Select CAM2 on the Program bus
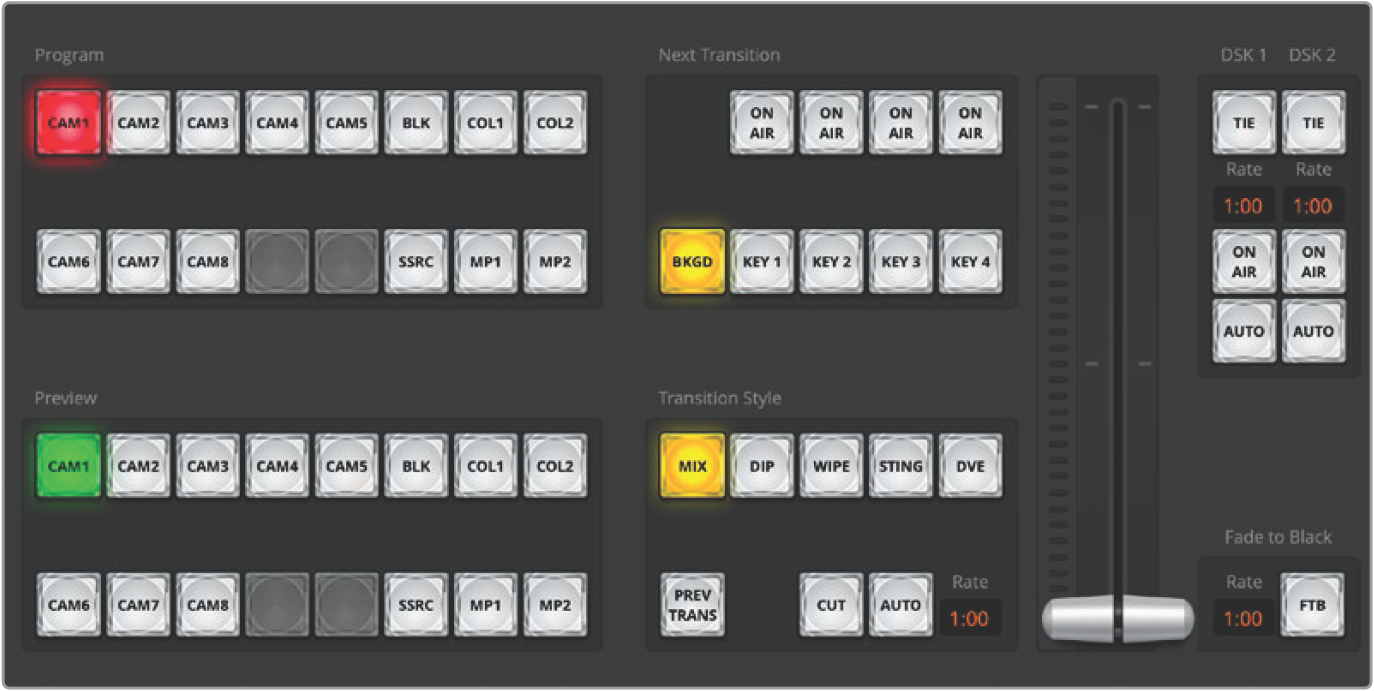This screenshot has height=691, width=1374. point(138,123)
